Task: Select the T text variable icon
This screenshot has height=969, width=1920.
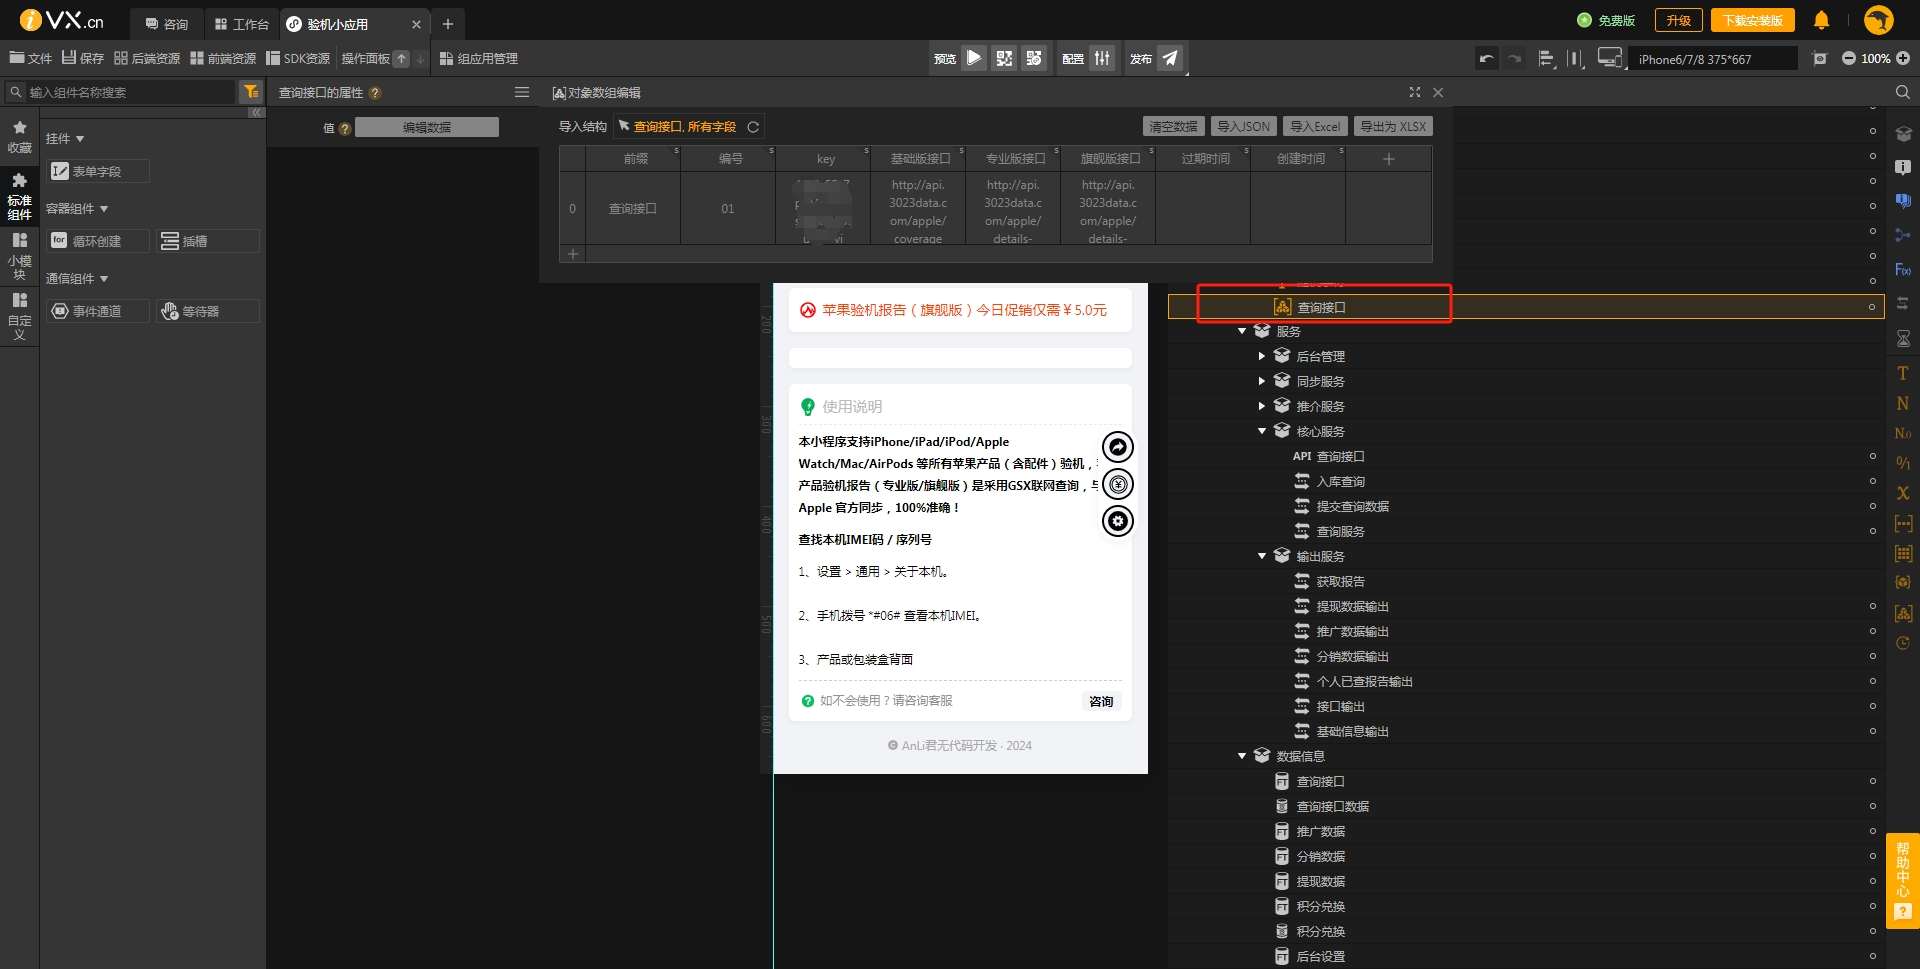Action: [x=1903, y=373]
